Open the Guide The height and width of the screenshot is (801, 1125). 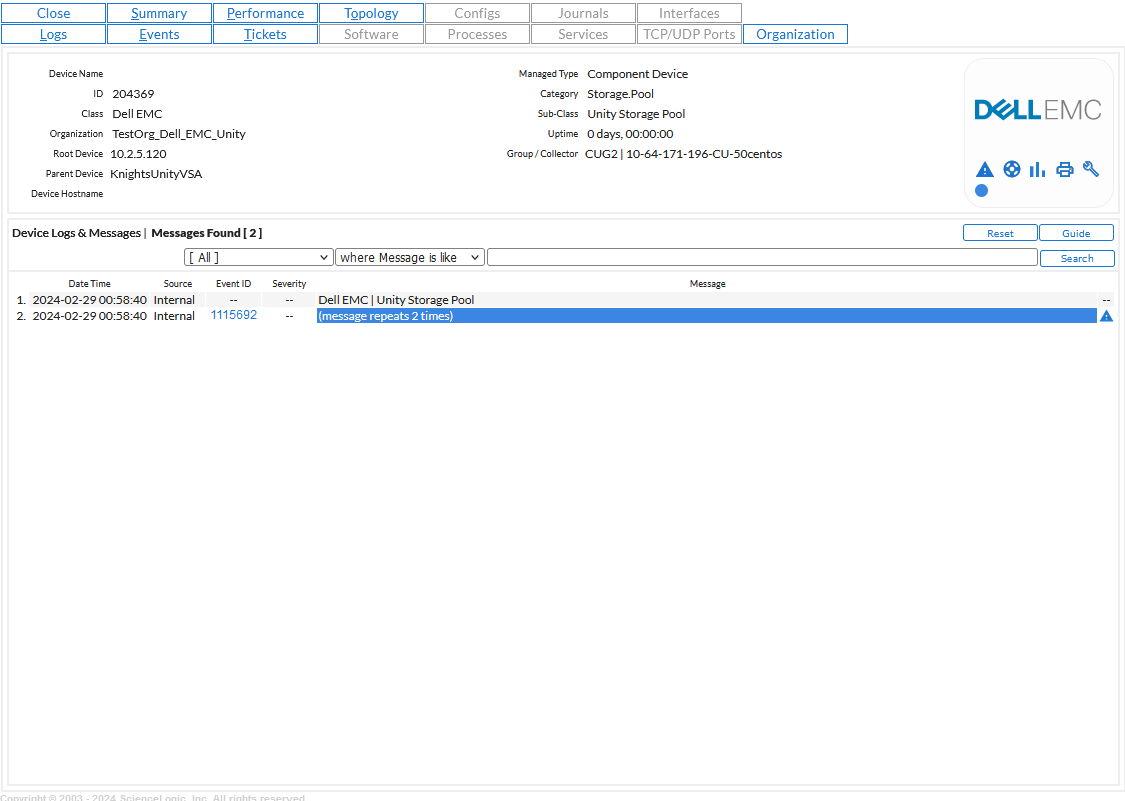(x=1076, y=232)
